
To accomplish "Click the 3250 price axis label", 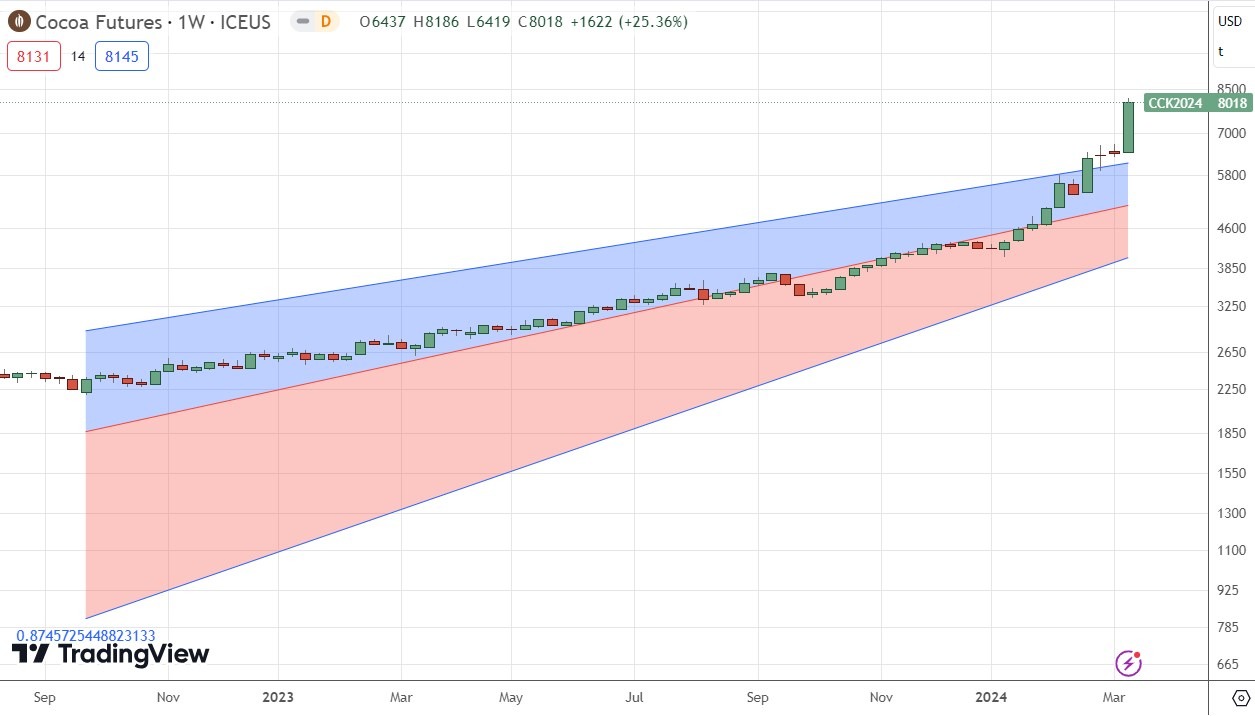I will (1231, 306).
